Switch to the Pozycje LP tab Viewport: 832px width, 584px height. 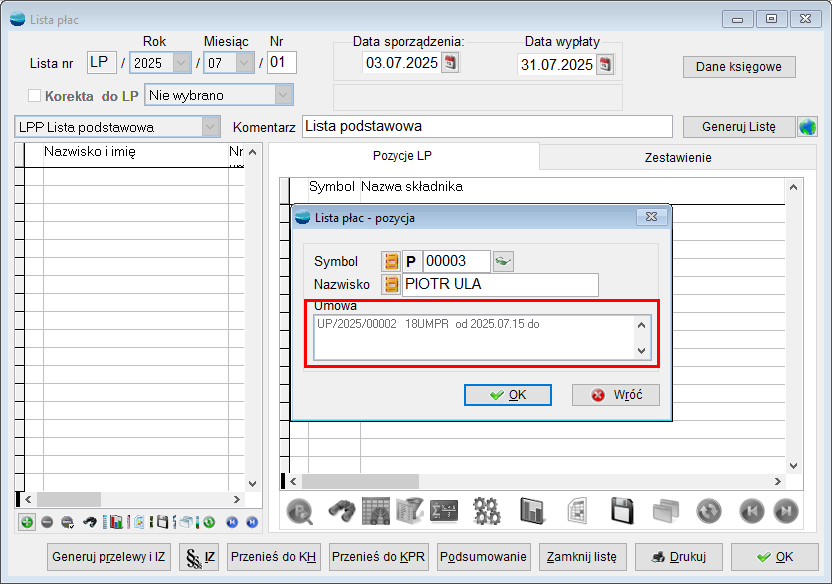[402, 156]
